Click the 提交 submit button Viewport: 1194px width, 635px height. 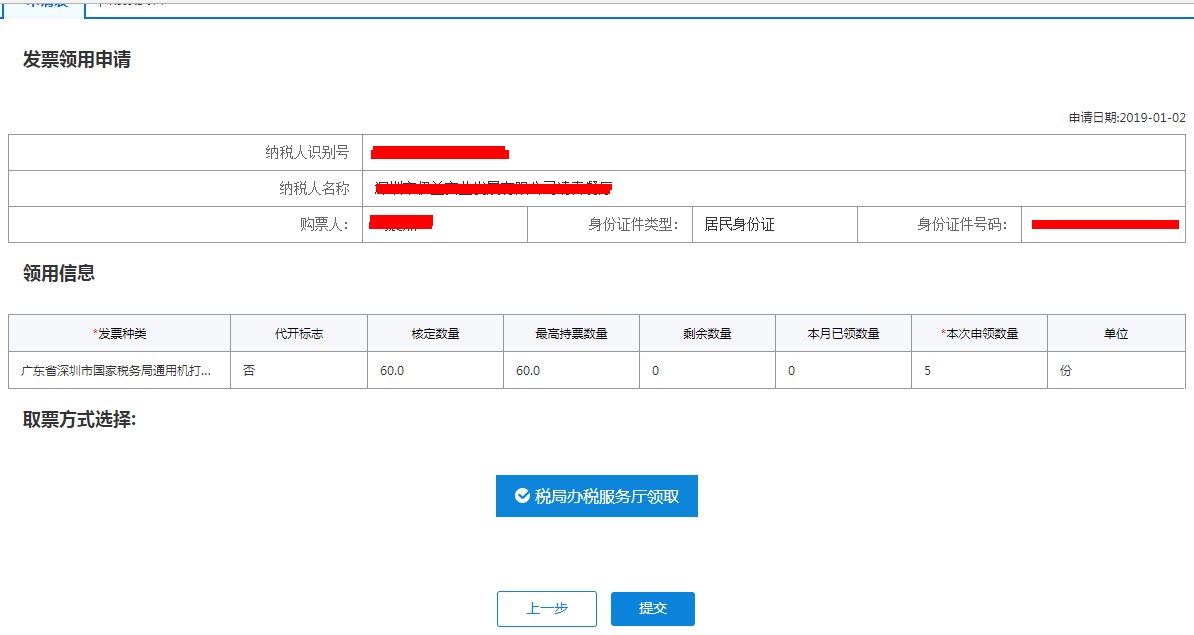[x=652, y=608]
